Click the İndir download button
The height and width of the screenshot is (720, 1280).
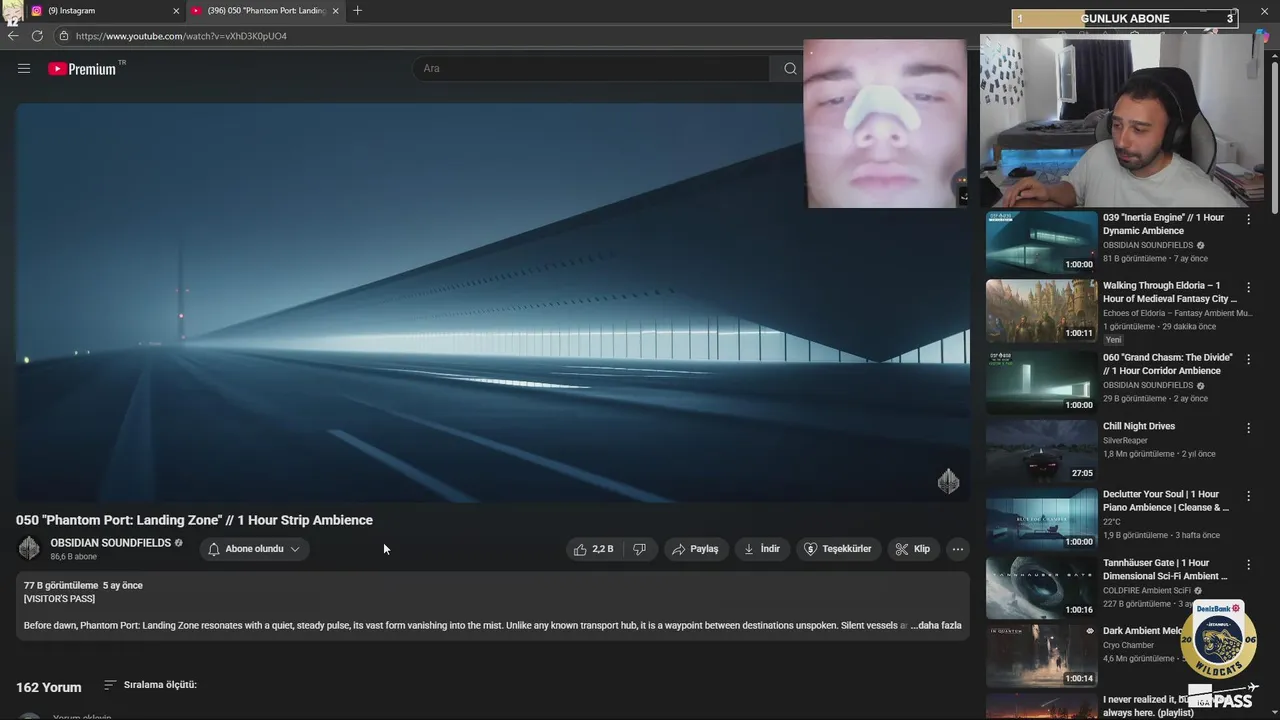point(761,549)
